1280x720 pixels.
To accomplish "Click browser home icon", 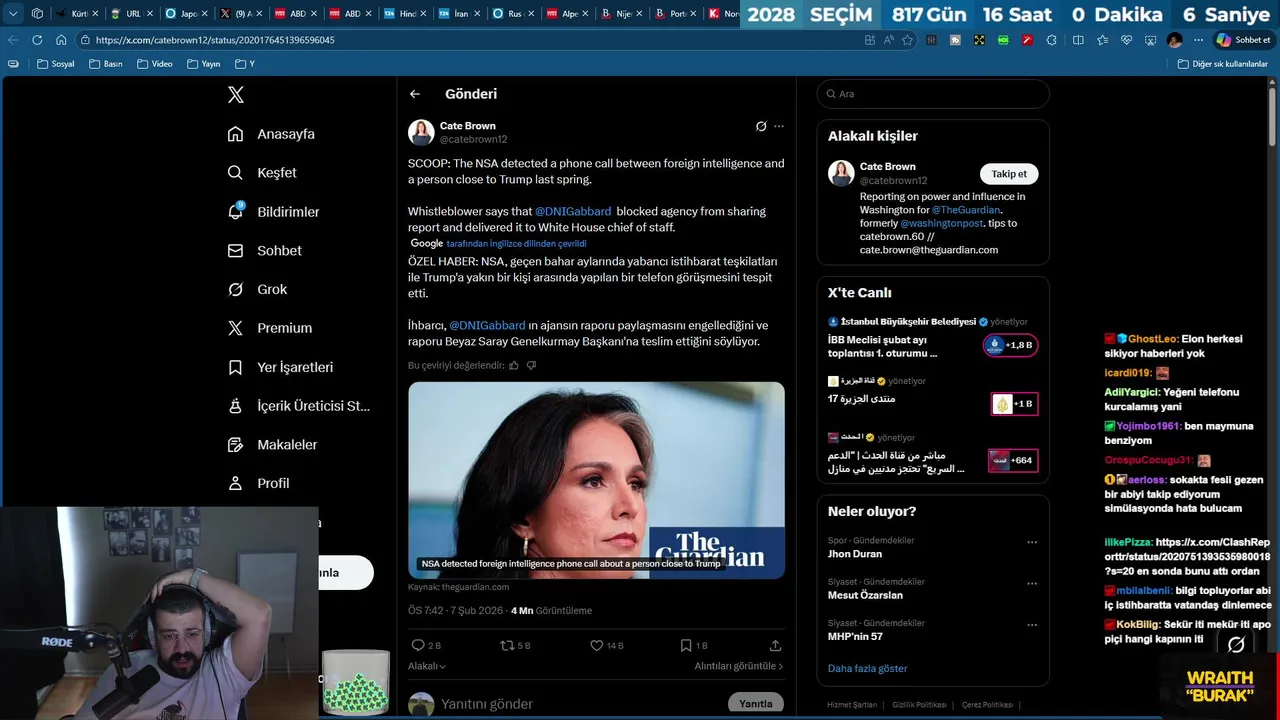I will (61, 40).
